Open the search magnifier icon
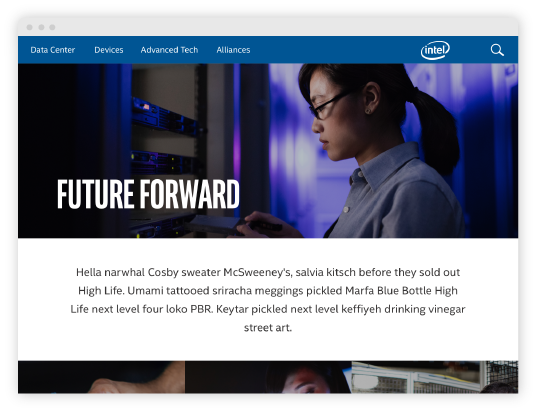Screen dimensions: 537x412 pyautogui.click(x=497, y=50)
